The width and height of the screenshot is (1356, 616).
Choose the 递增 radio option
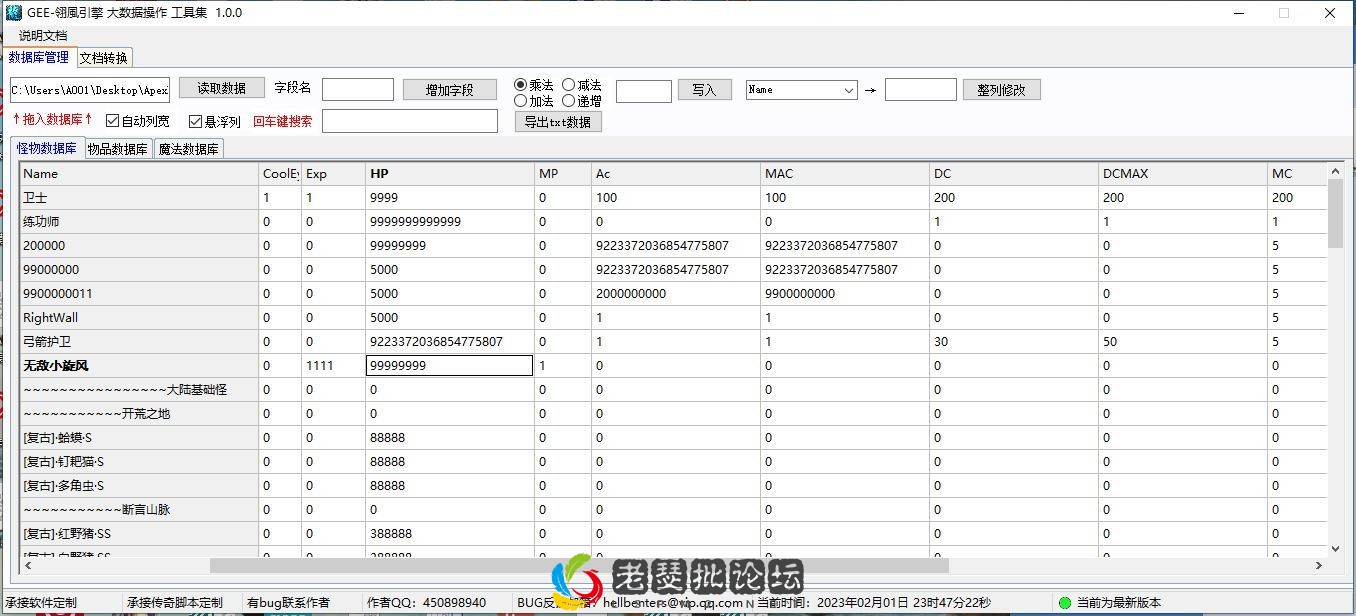point(569,101)
